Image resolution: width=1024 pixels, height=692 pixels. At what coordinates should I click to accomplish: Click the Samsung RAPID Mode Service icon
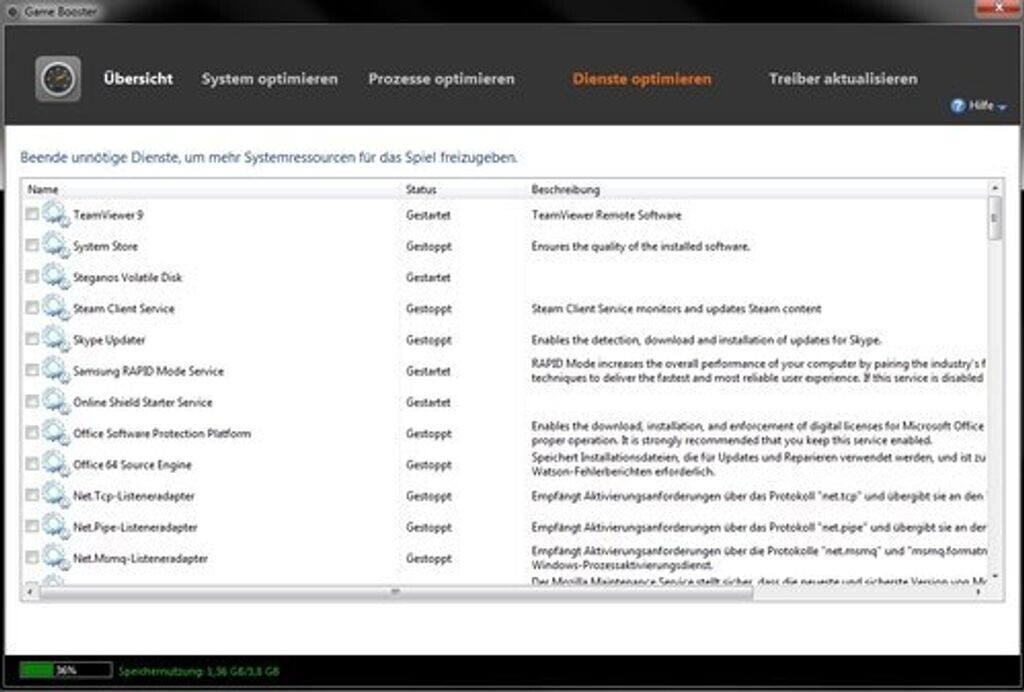(x=54, y=371)
